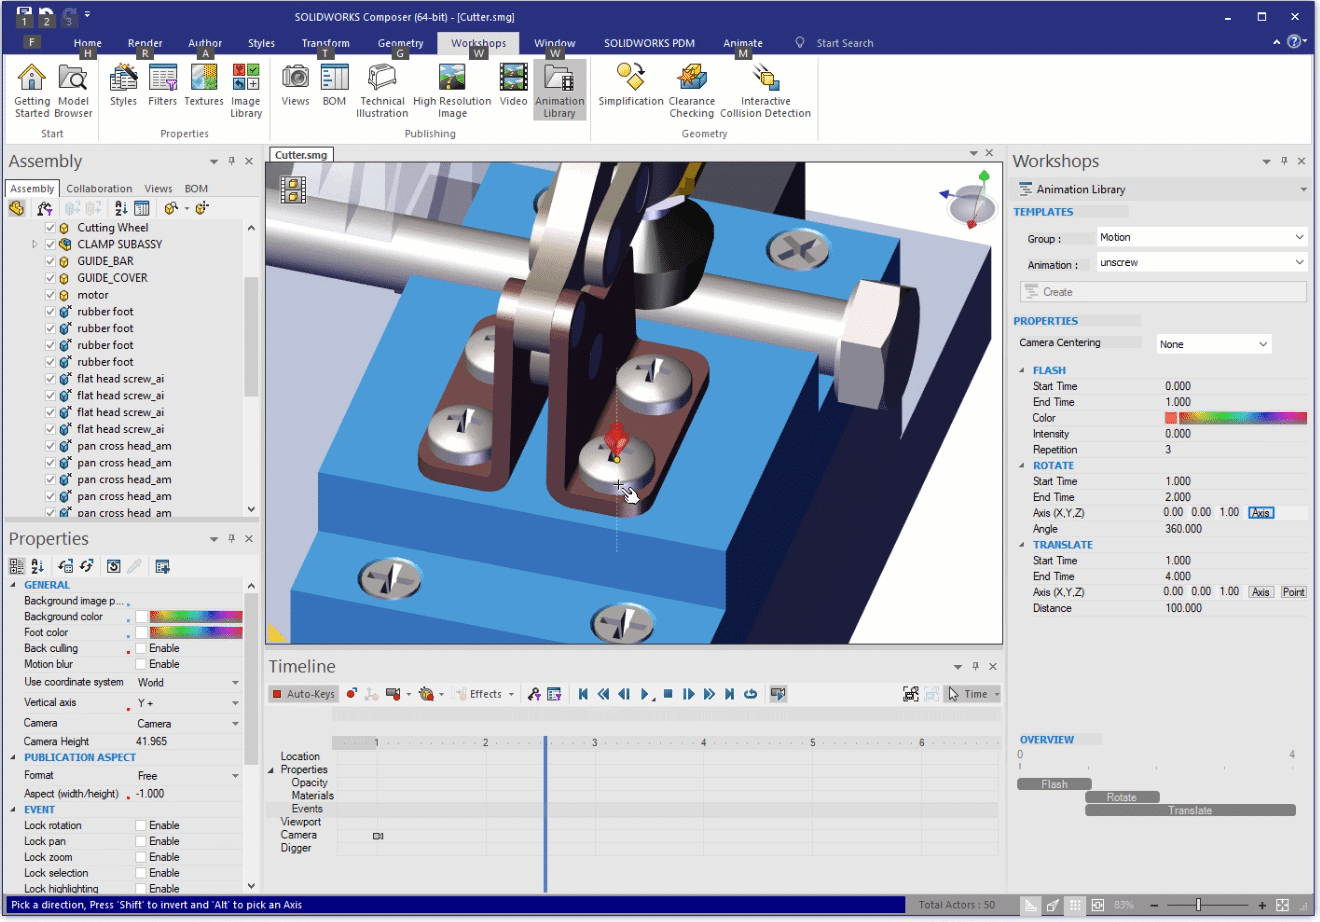The image size is (1320, 922).
Task: Play the timeline animation
Action: click(645, 694)
